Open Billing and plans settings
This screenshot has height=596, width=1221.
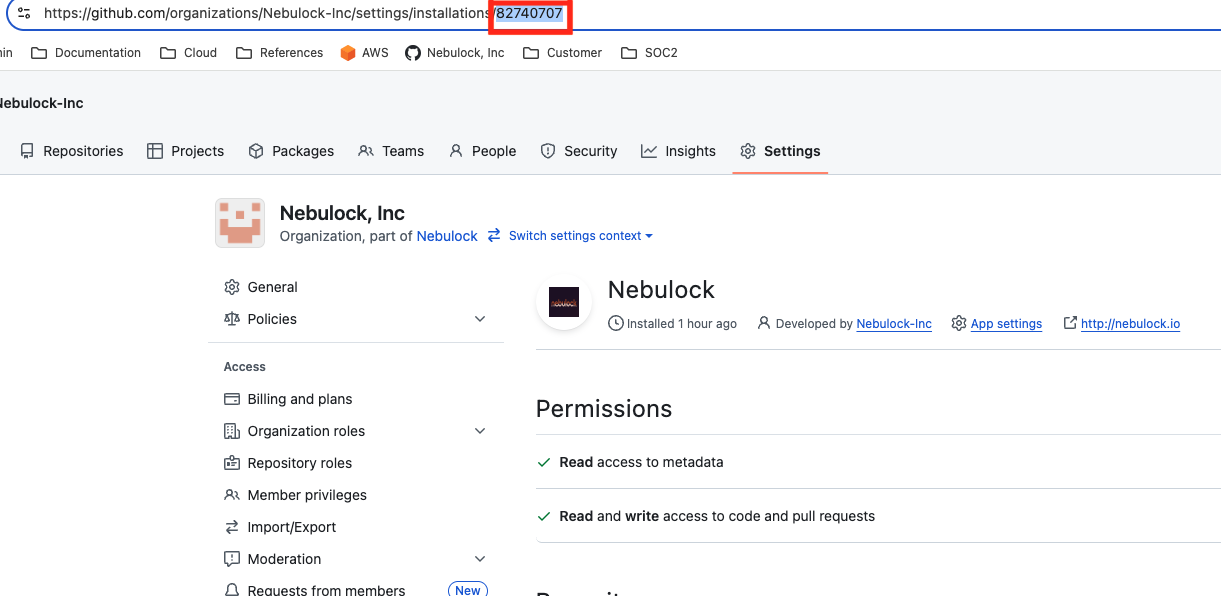click(x=288, y=399)
